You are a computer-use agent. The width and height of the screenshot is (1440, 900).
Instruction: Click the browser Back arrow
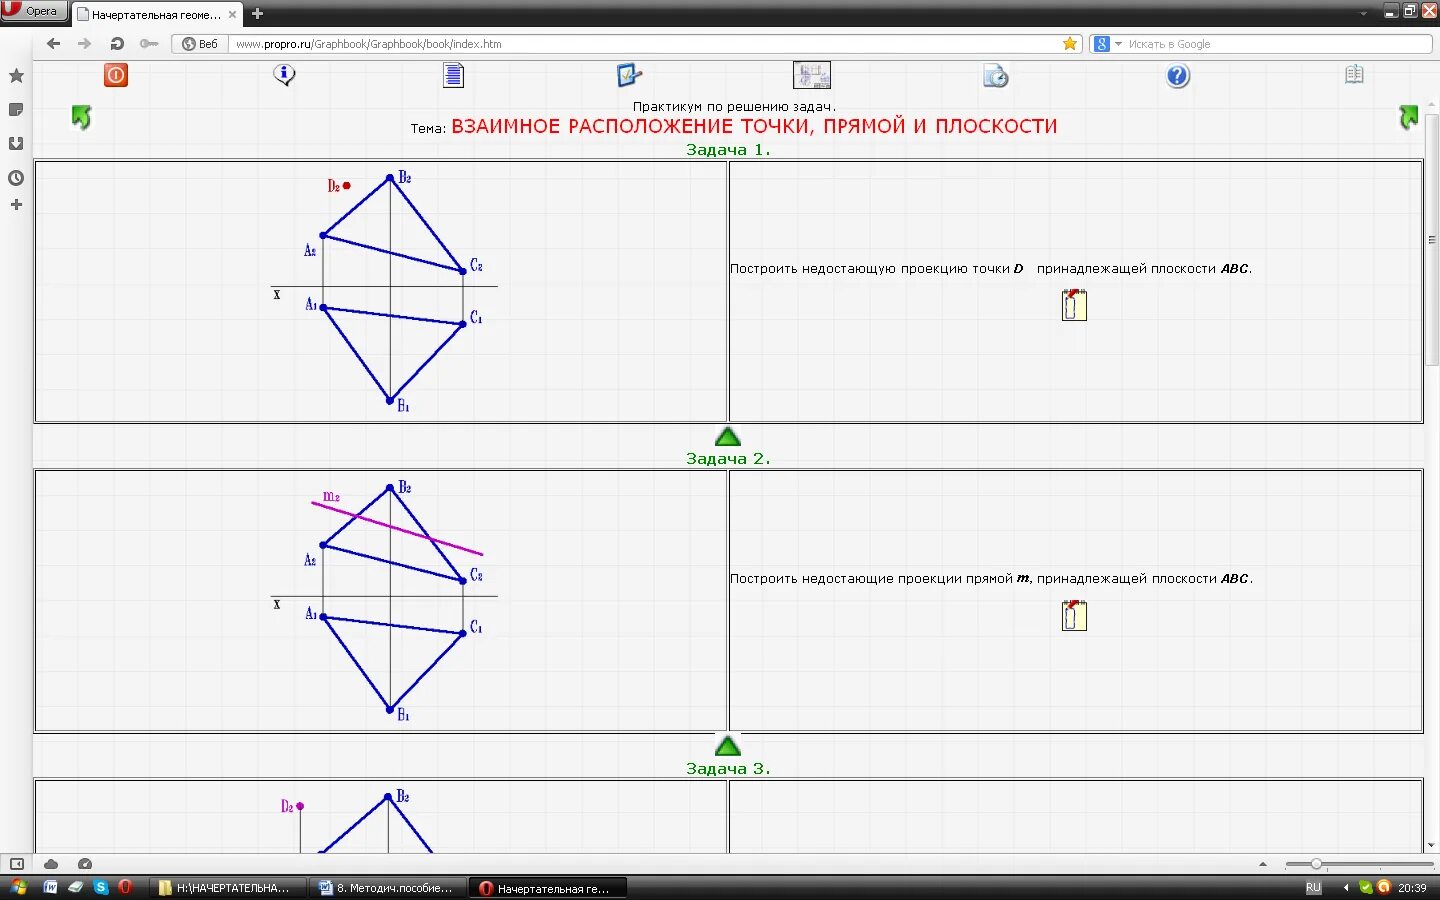[54, 43]
